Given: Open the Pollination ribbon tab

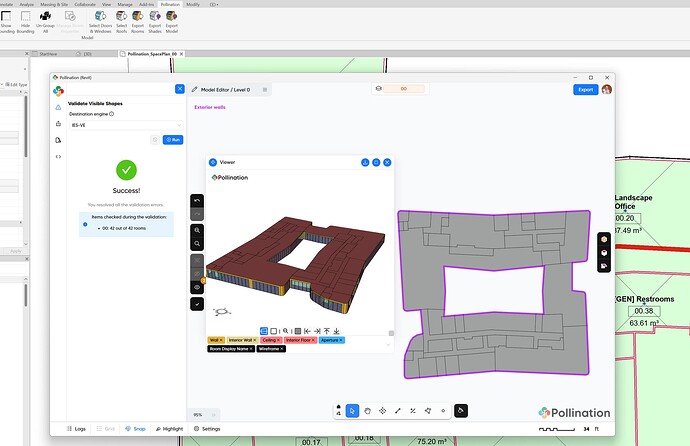Looking at the screenshot, I should pos(170,4).
